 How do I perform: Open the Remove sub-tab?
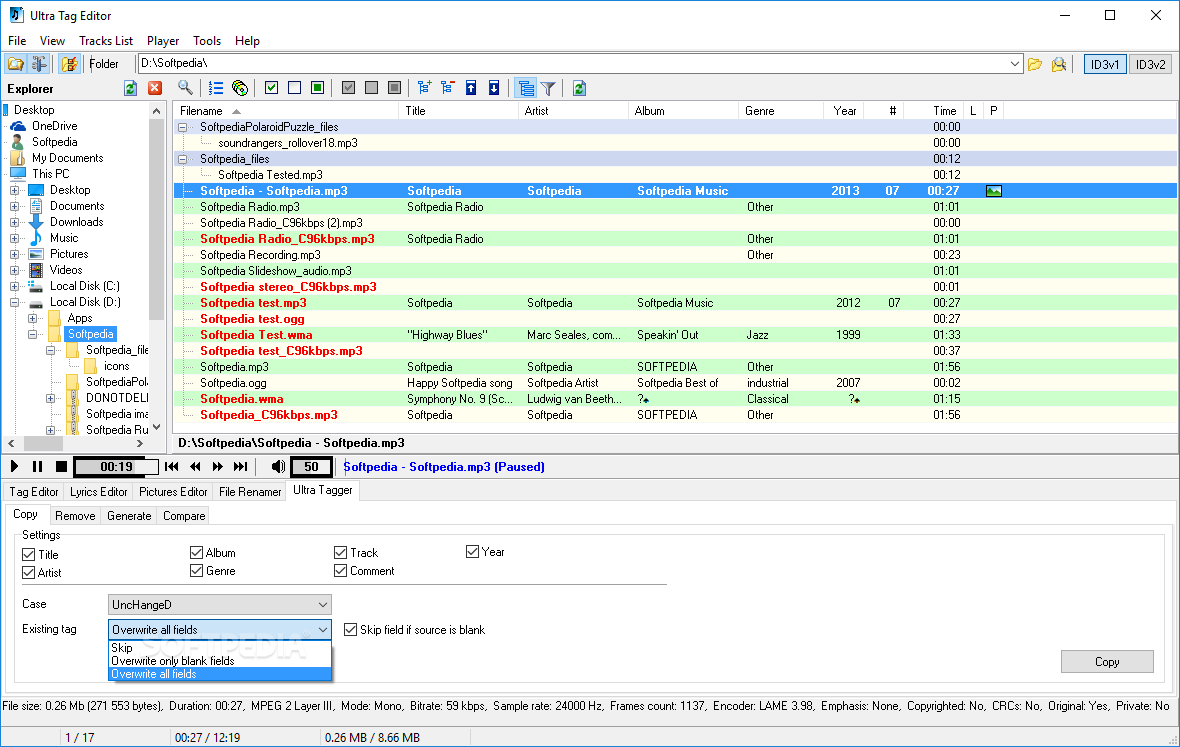[x=75, y=516]
